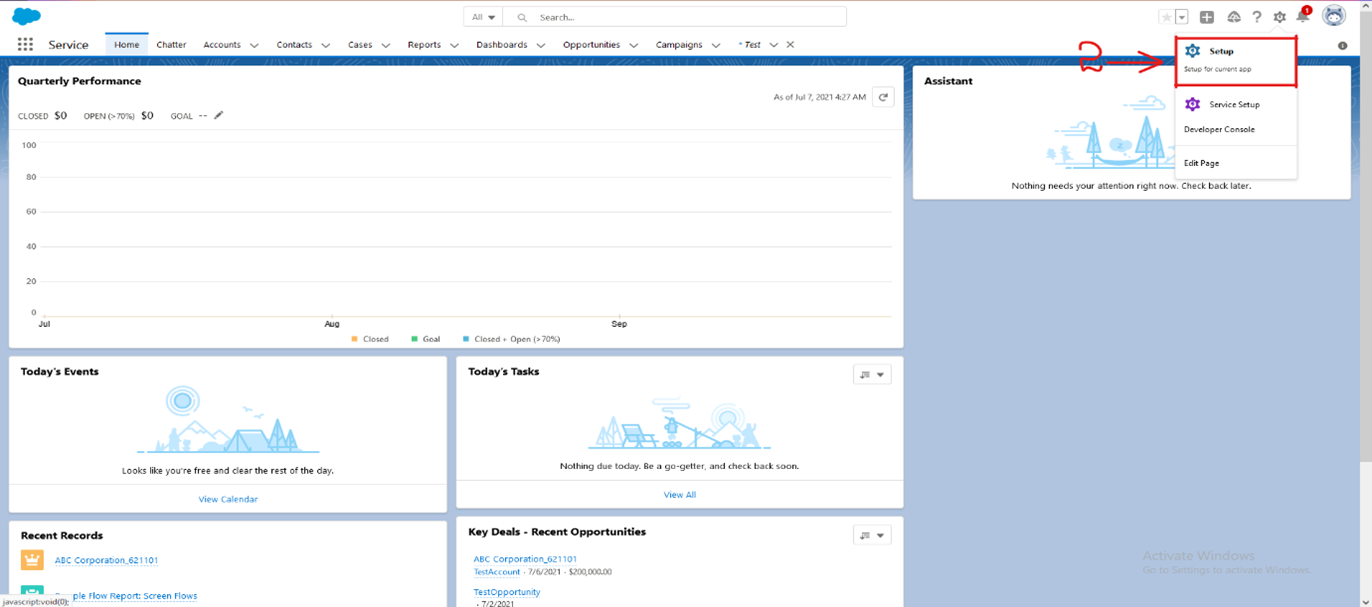Screen dimensions: 1372x607
Task: Expand the Accounts tab dropdown
Action: 254,45
